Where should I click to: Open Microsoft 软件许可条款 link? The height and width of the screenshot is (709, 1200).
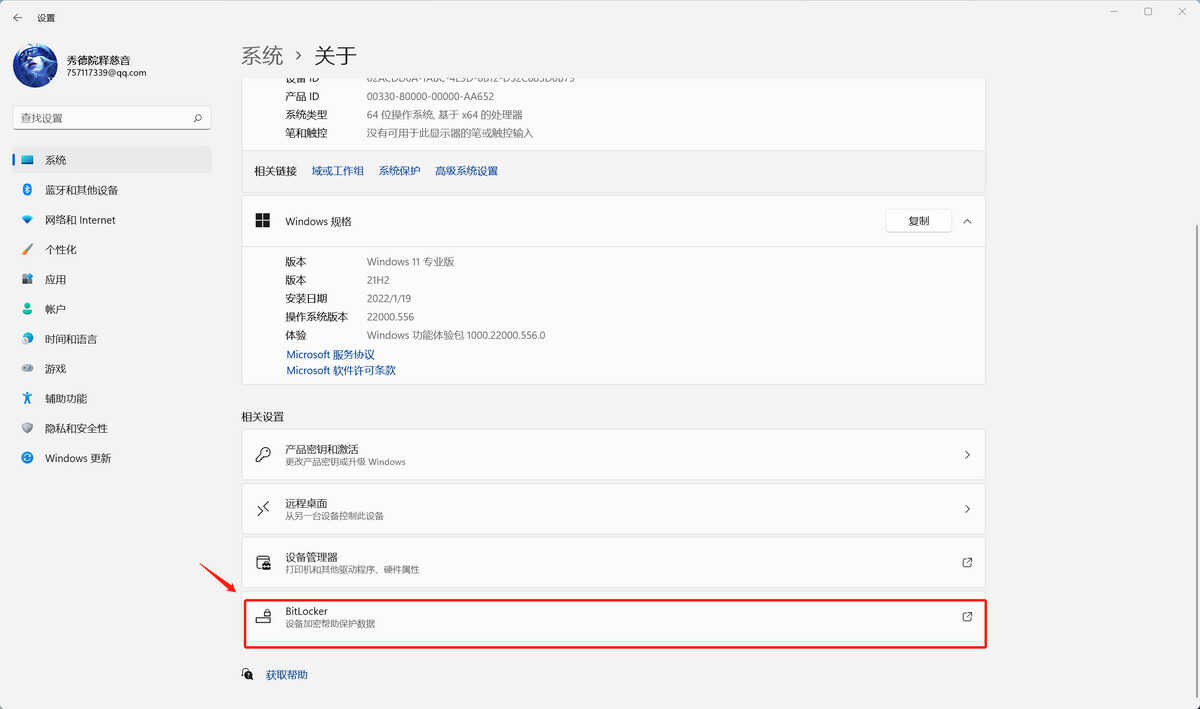tap(341, 370)
